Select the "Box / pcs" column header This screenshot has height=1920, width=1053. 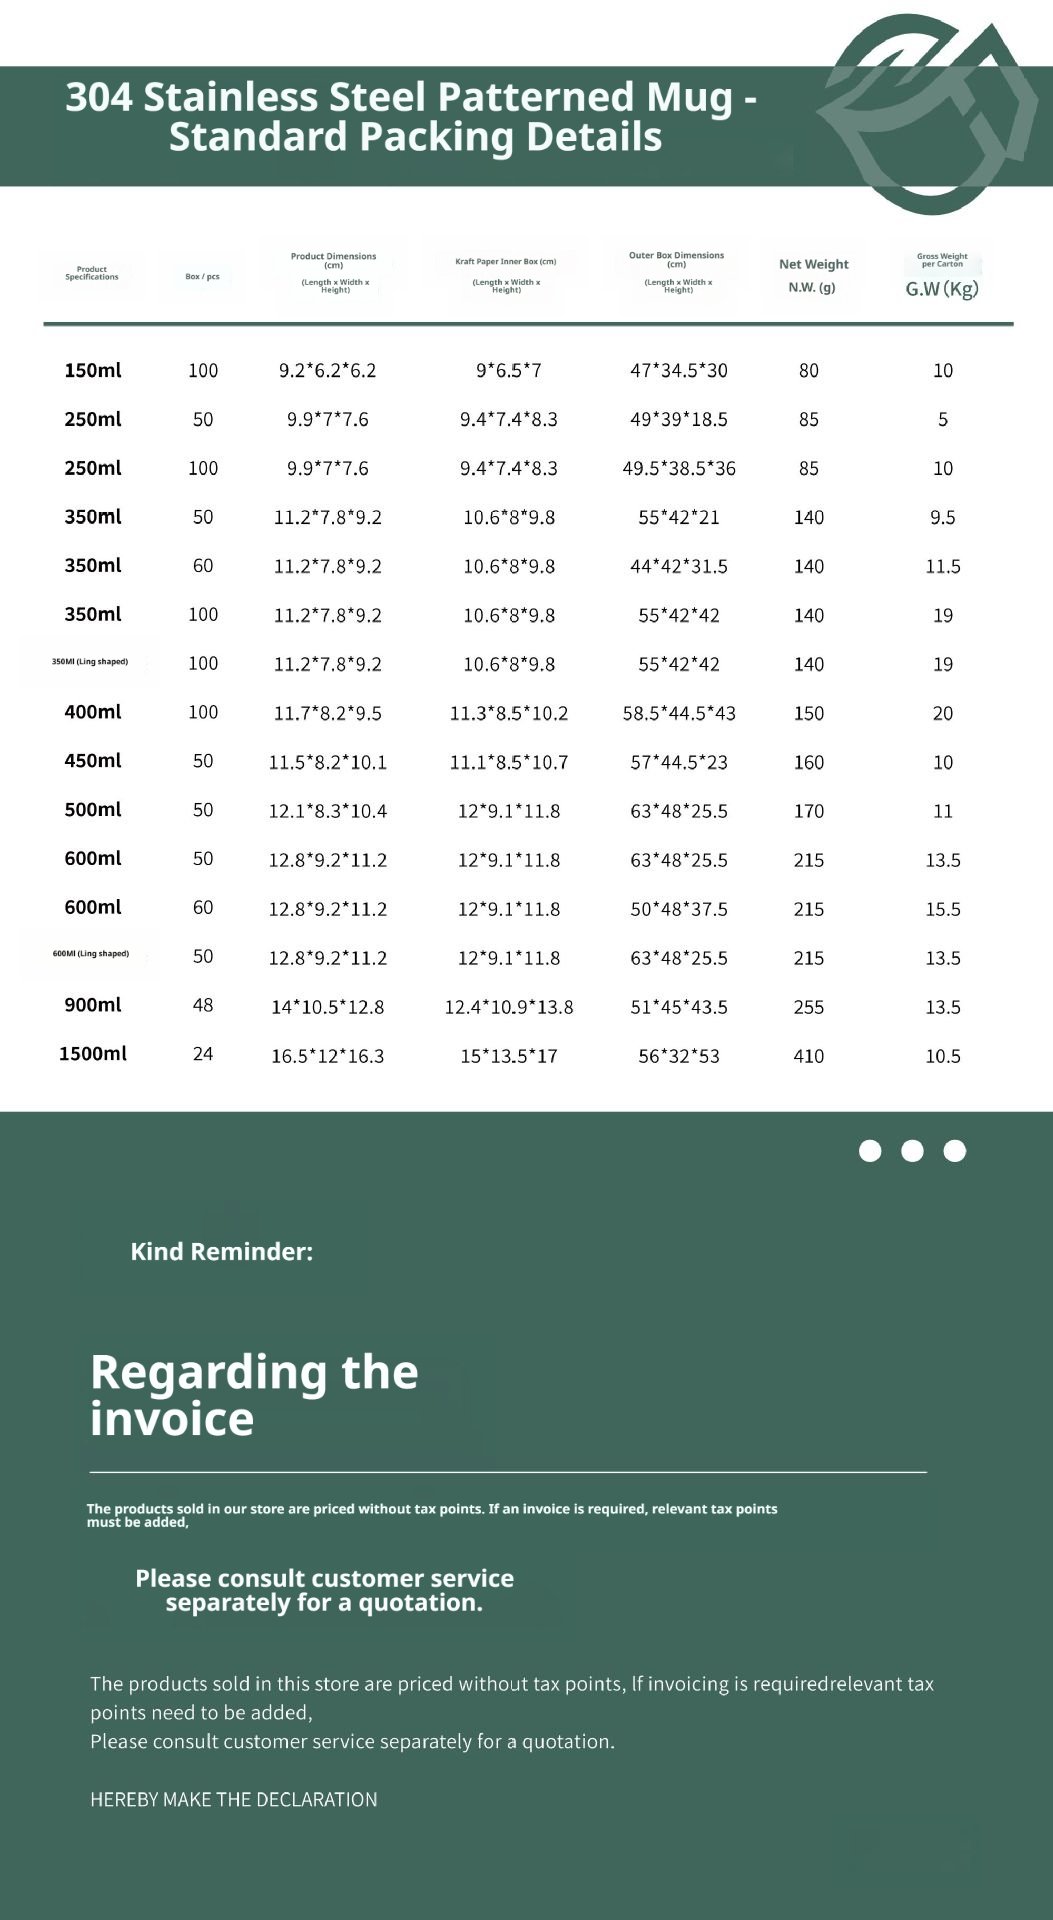pos(202,277)
